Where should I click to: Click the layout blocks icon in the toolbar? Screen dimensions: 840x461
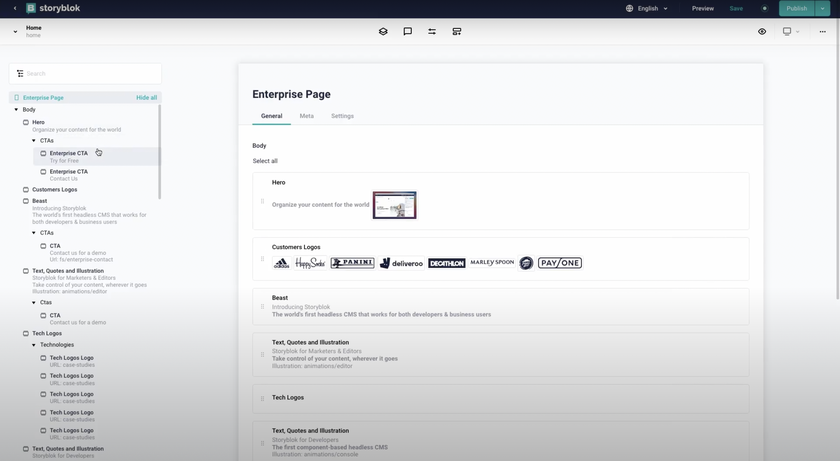coord(456,32)
